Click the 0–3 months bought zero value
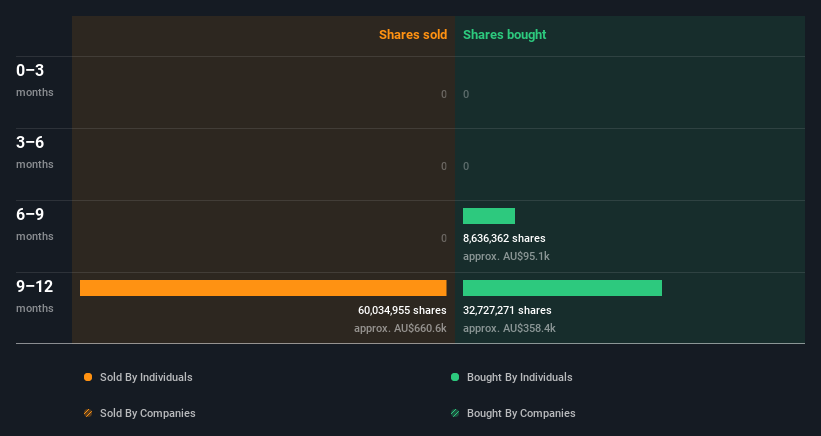 [x=466, y=94]
